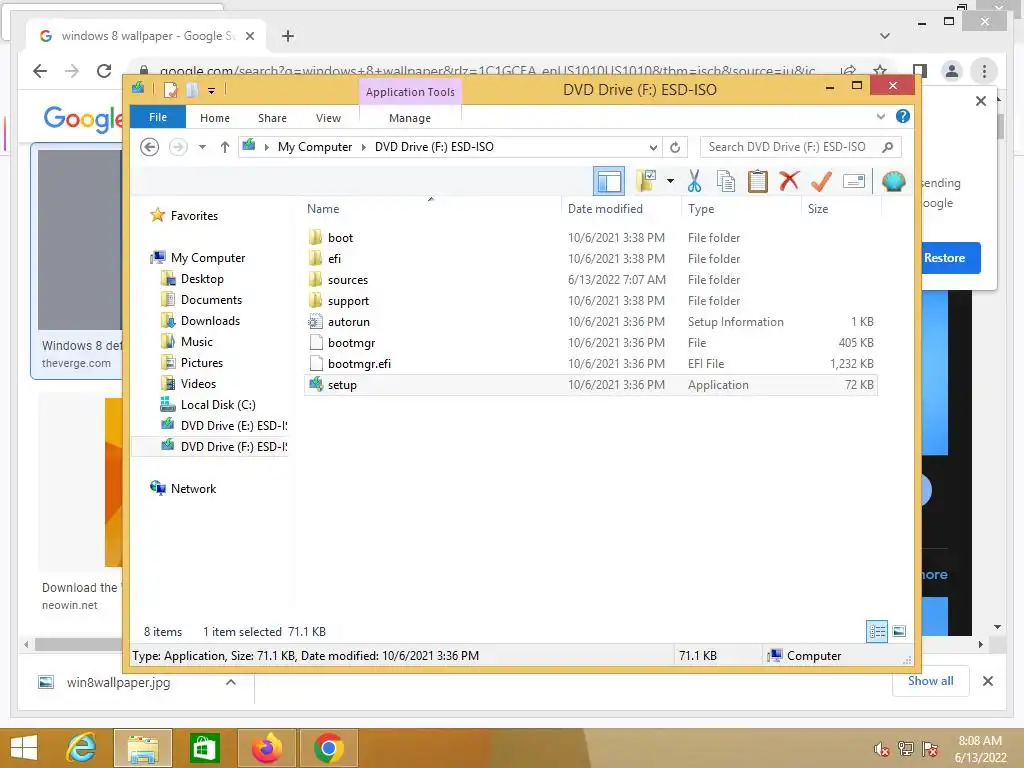This screenshot has height=768, width=1024.
Task: Open Firefox from the taskbar
Action: [x=266, y=748]
